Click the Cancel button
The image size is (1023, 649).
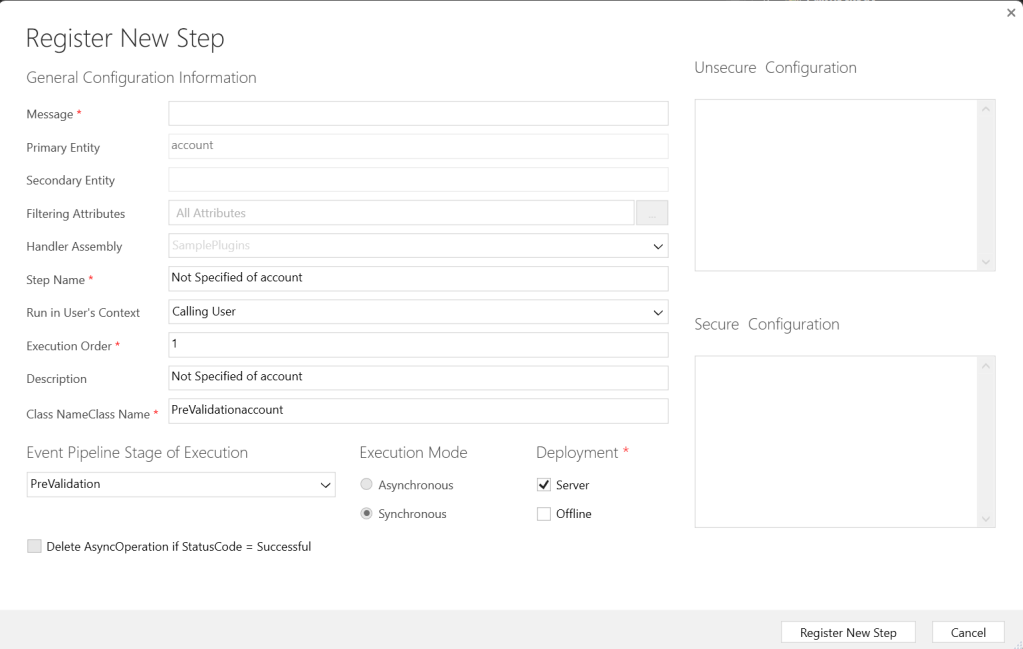click(967, 632)
